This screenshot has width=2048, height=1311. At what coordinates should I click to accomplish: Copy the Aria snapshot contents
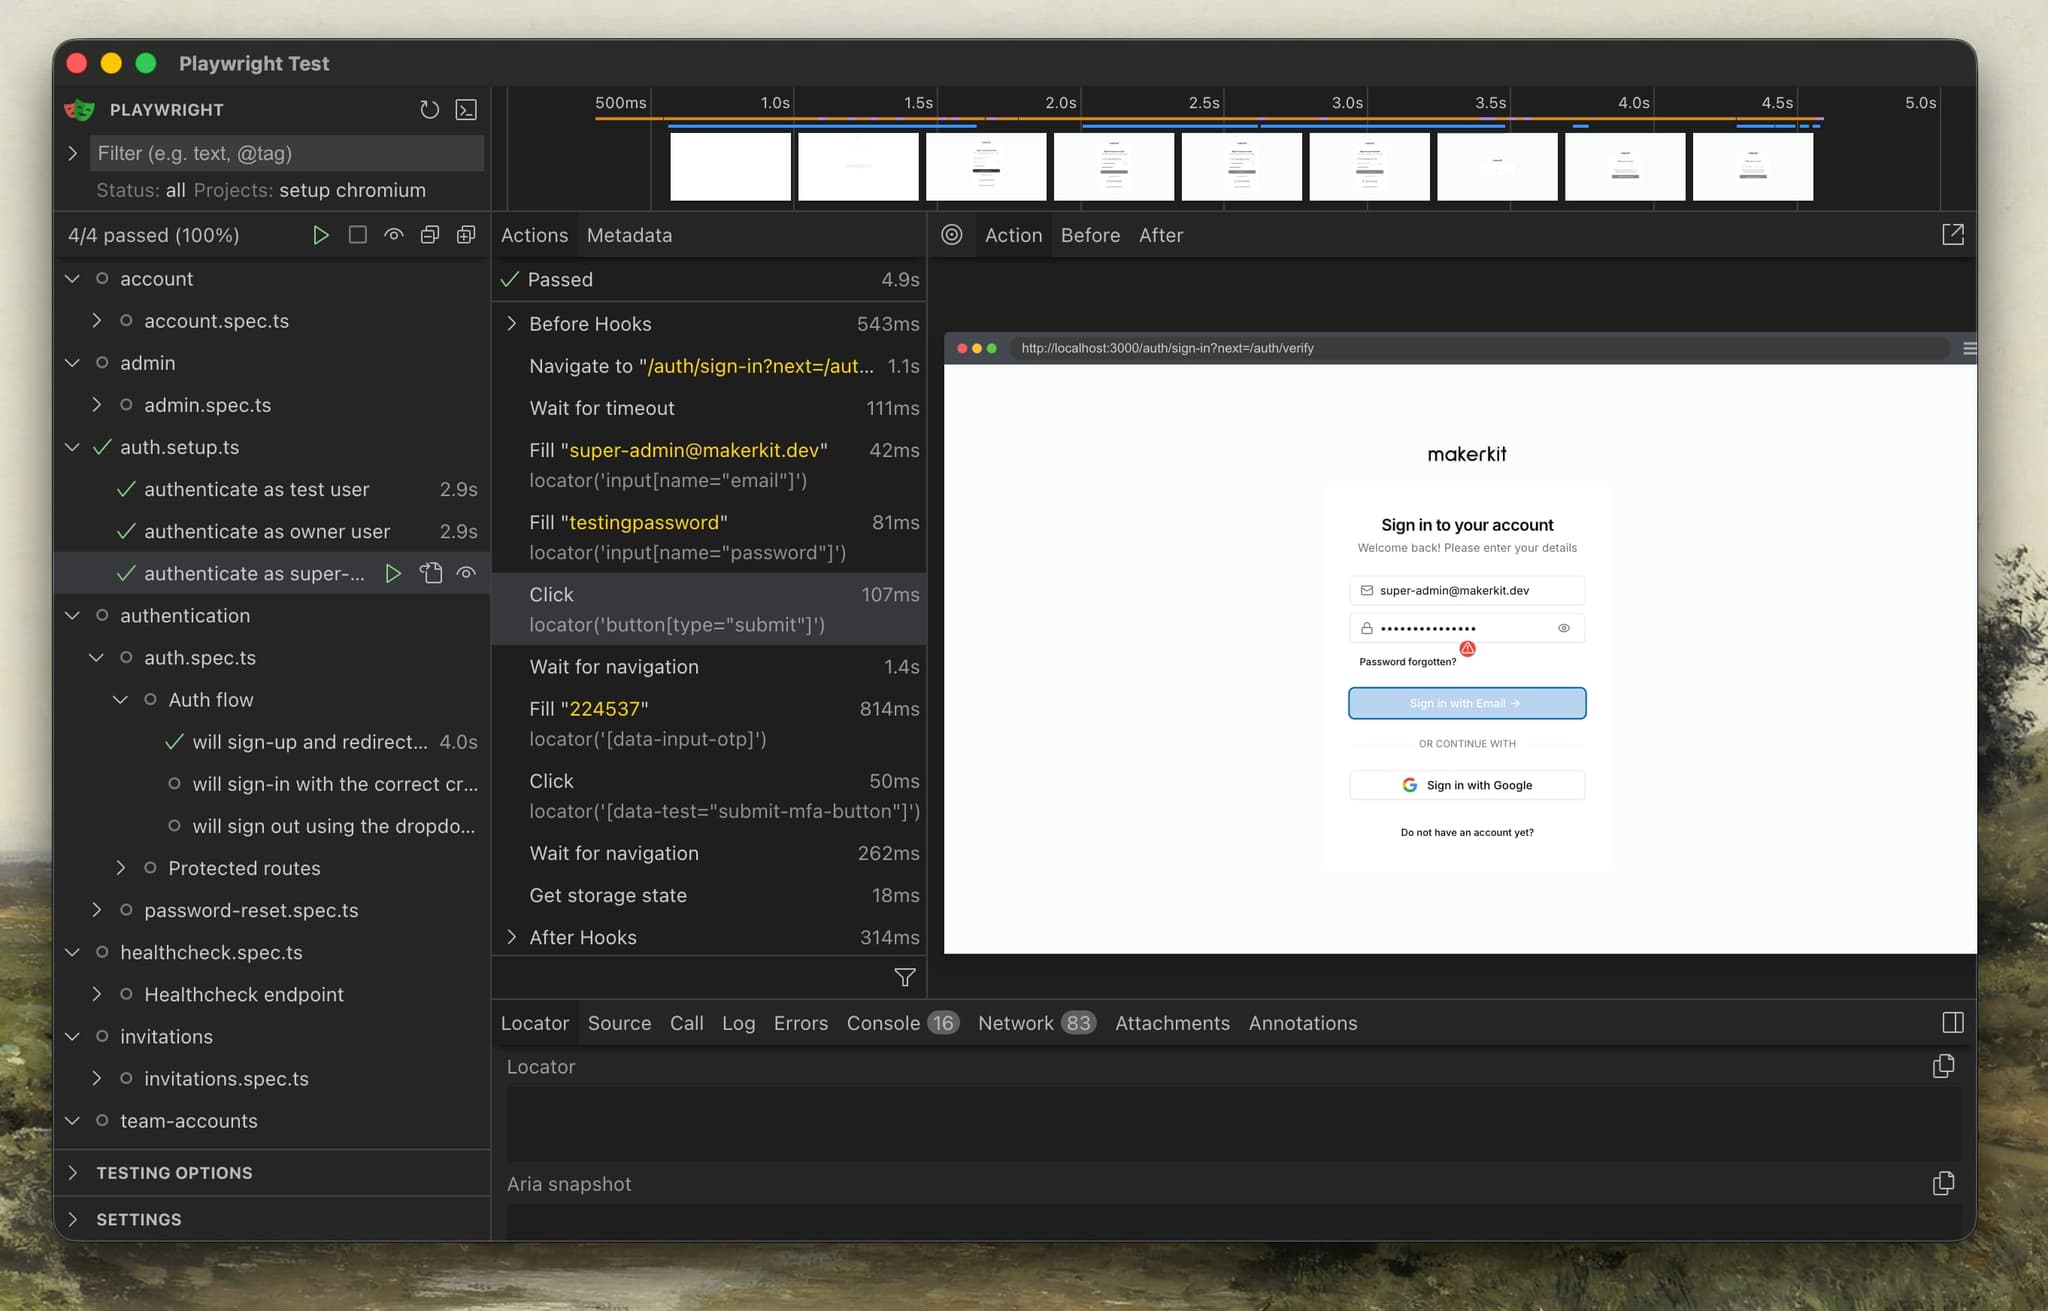[x=1943, y=1183]
